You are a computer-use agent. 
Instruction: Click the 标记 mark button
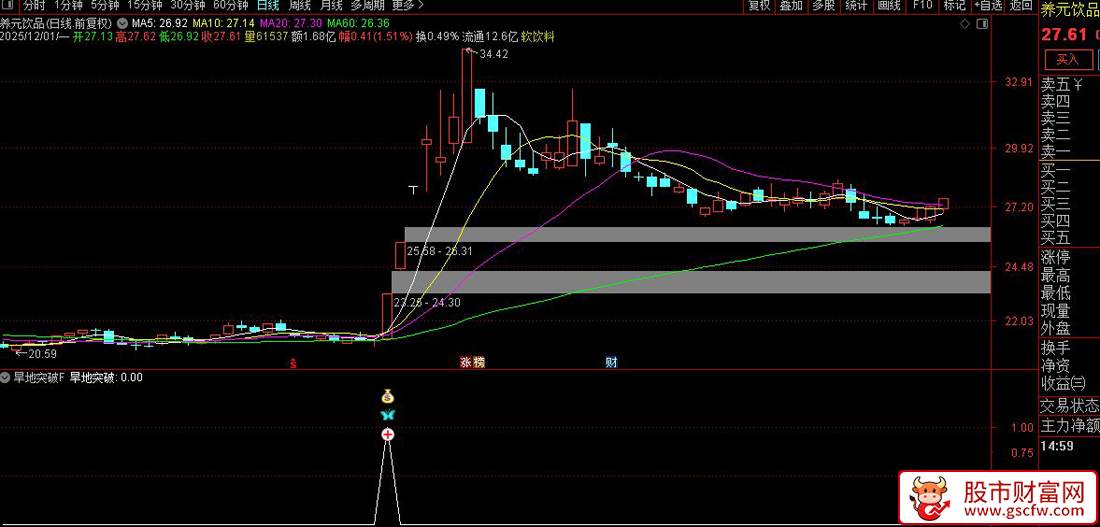pyautogui.click(x=954, y=6)
